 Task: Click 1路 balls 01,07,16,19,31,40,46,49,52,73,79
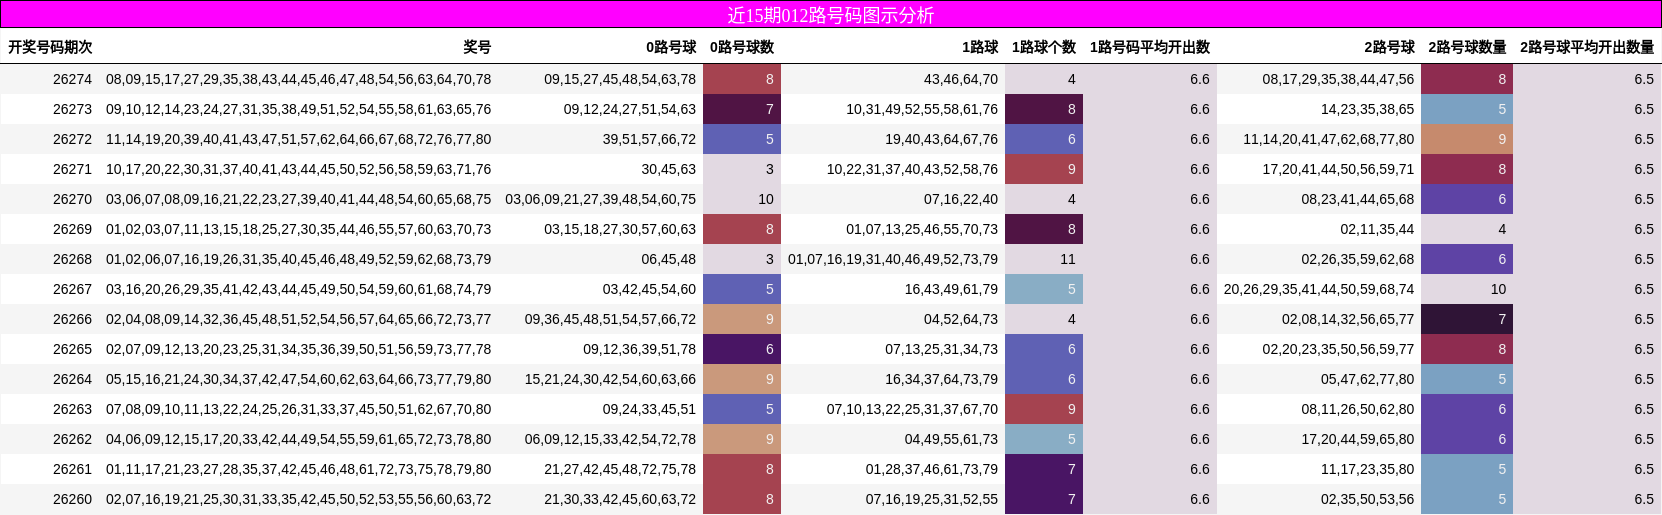(x=893, y=259)
